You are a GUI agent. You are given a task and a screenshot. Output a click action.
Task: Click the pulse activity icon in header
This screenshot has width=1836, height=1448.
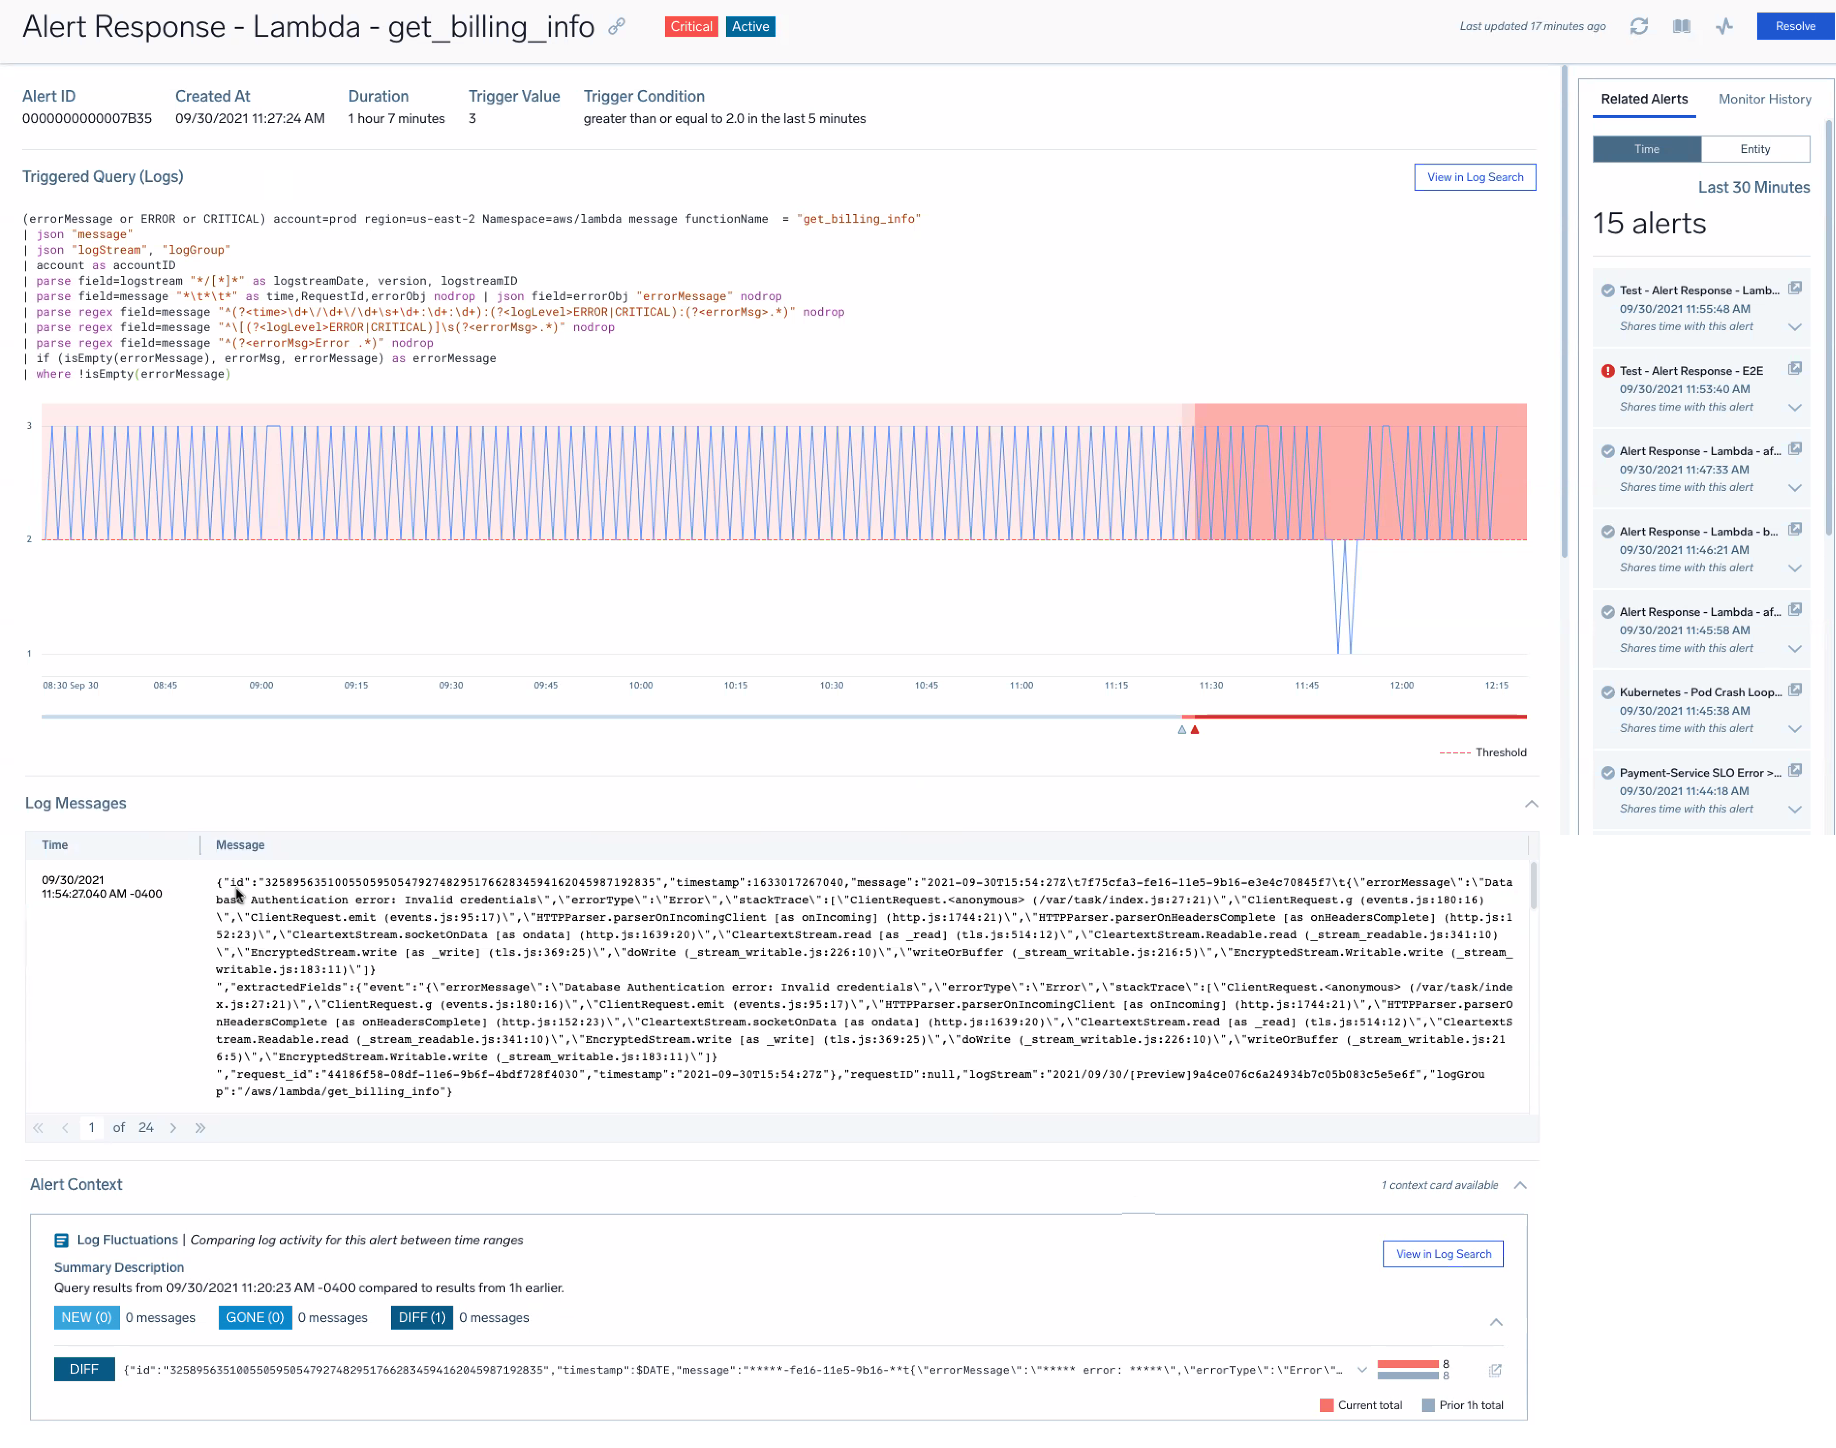(1724, 26)
